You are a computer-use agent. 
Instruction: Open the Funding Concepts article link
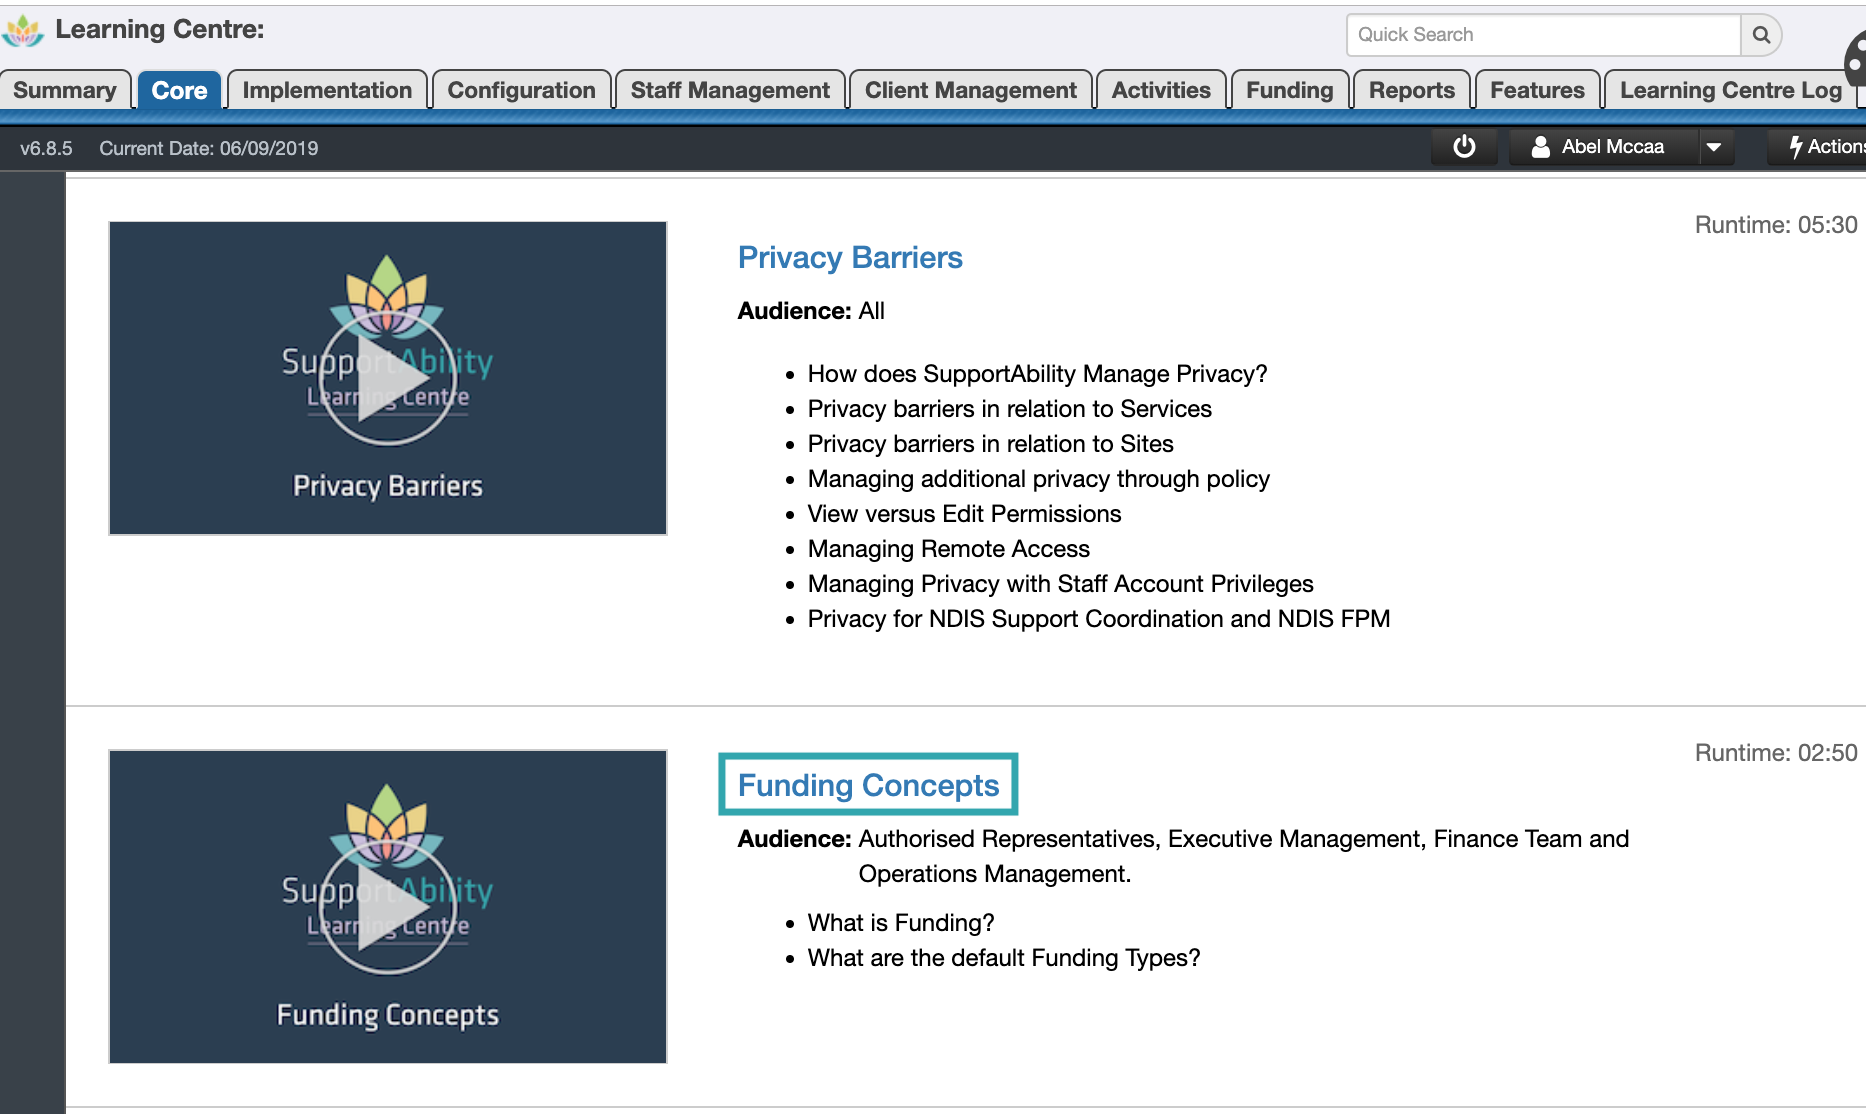tap(867, 786)
